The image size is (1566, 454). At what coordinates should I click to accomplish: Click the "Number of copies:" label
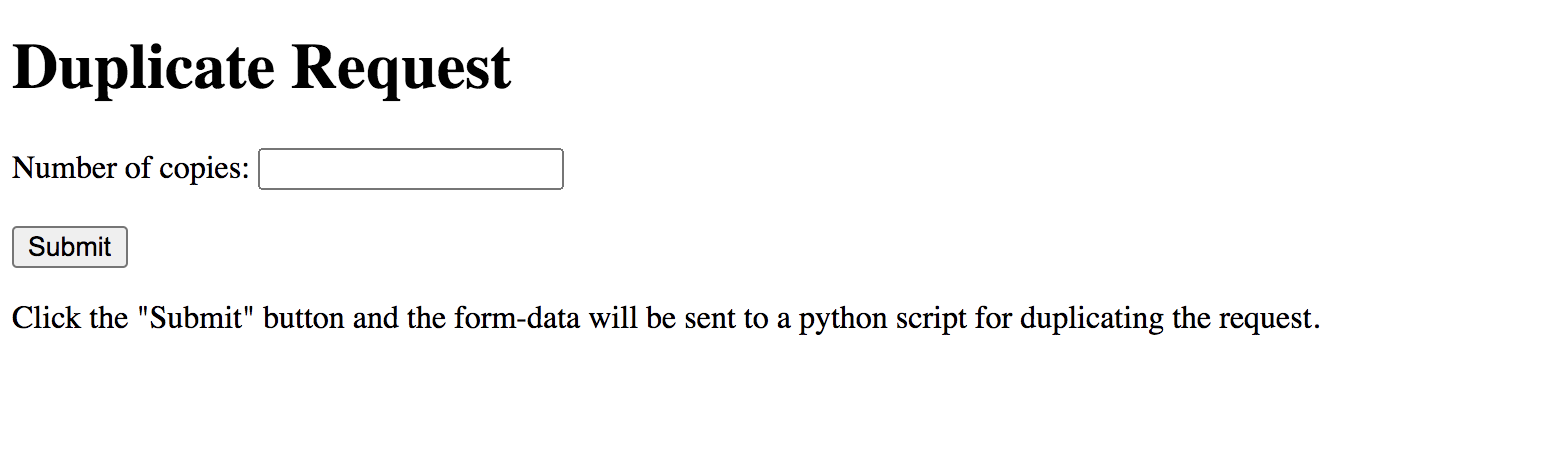tap(130, 169)
